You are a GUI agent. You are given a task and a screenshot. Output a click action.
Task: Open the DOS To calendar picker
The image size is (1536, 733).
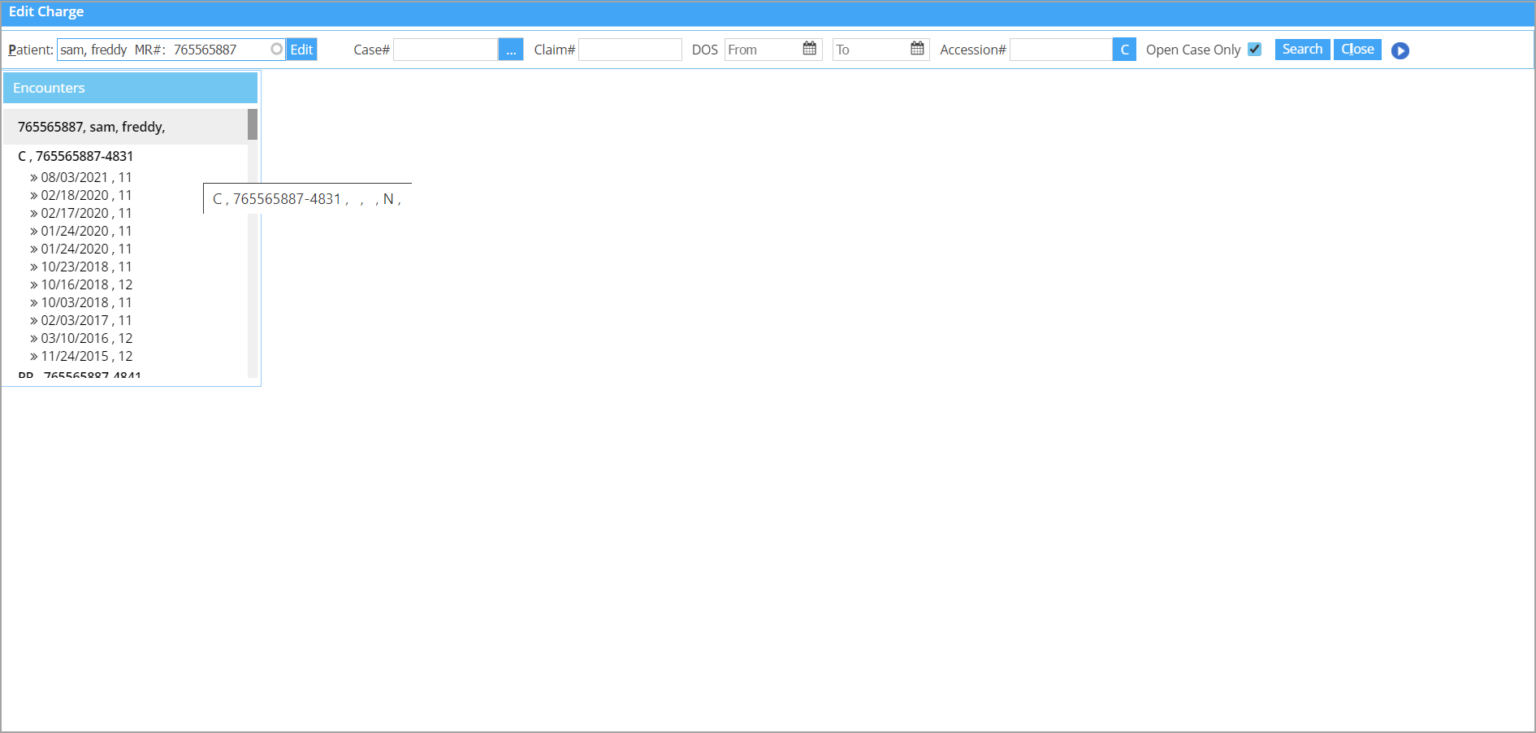pyautogui.click(x=917, y=49)
